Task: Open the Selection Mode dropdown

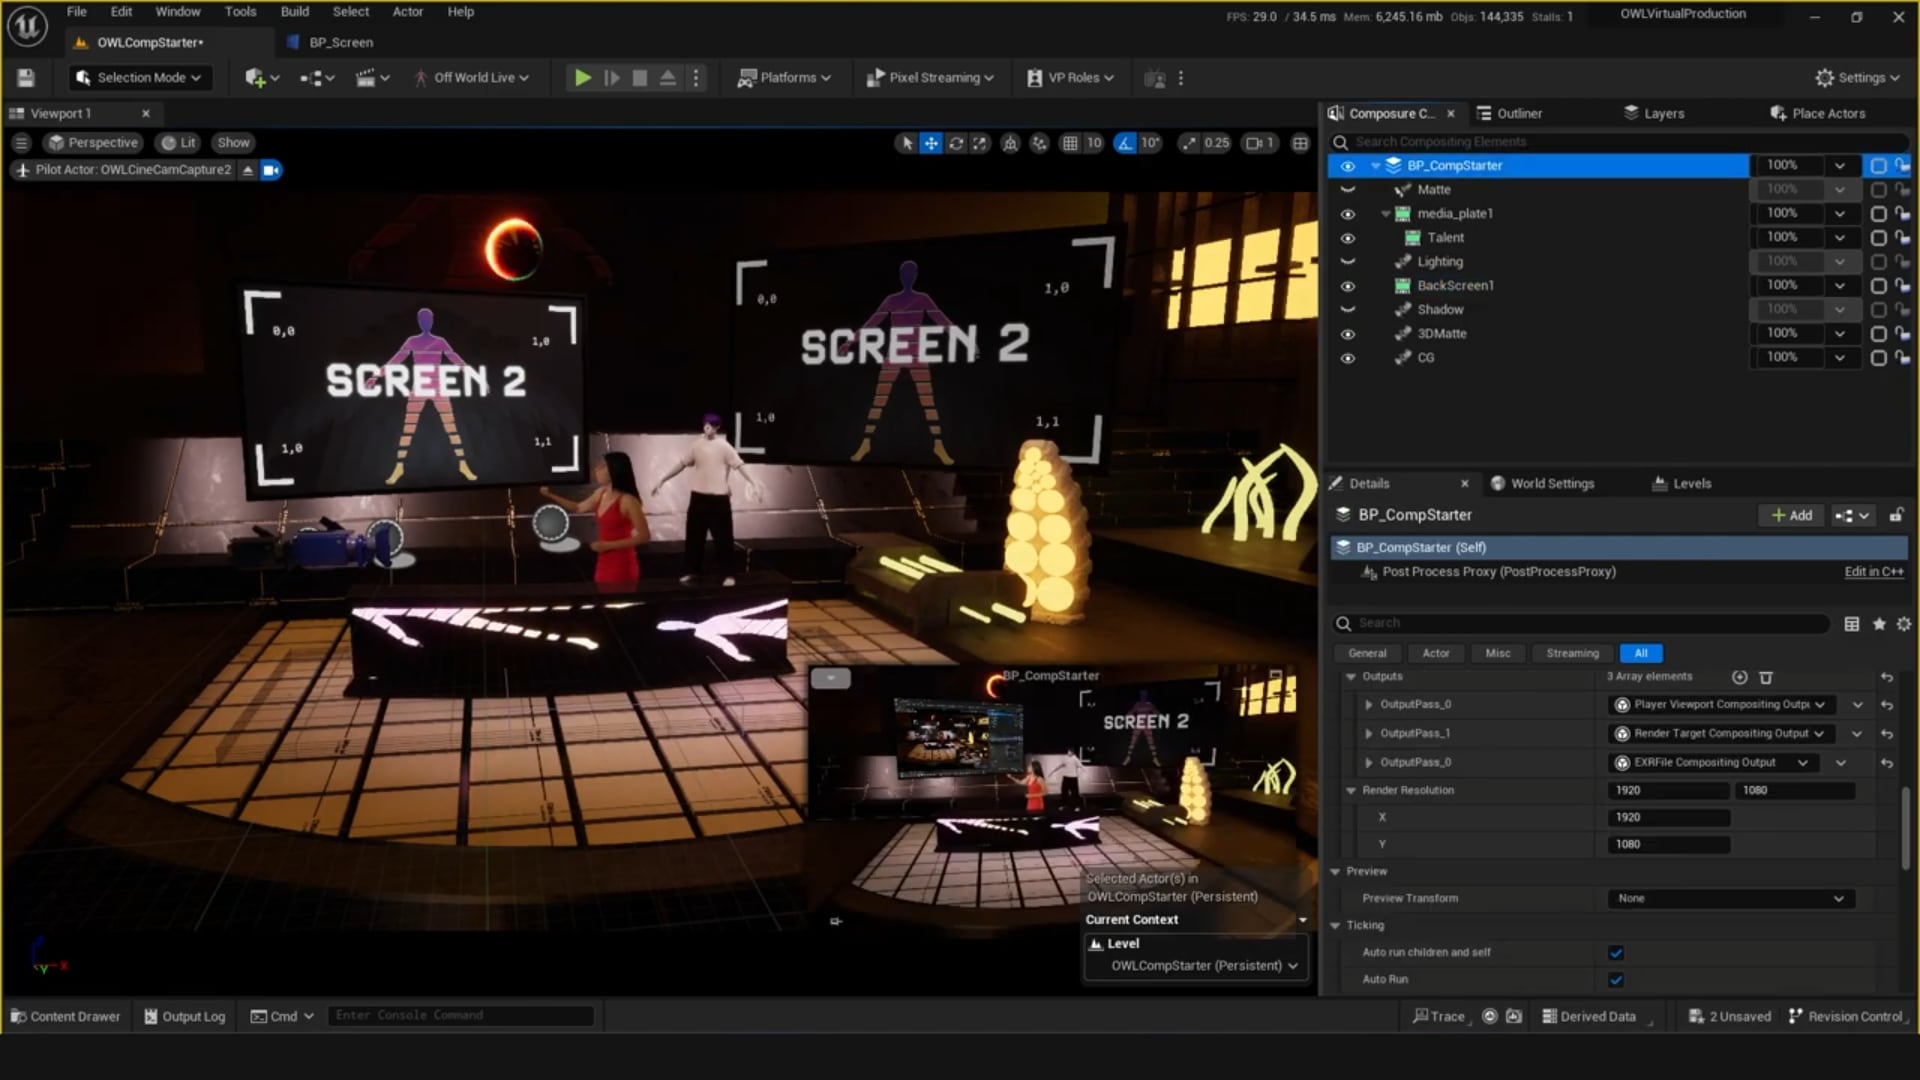Action: pyautogui.click(x=139, y=78)
